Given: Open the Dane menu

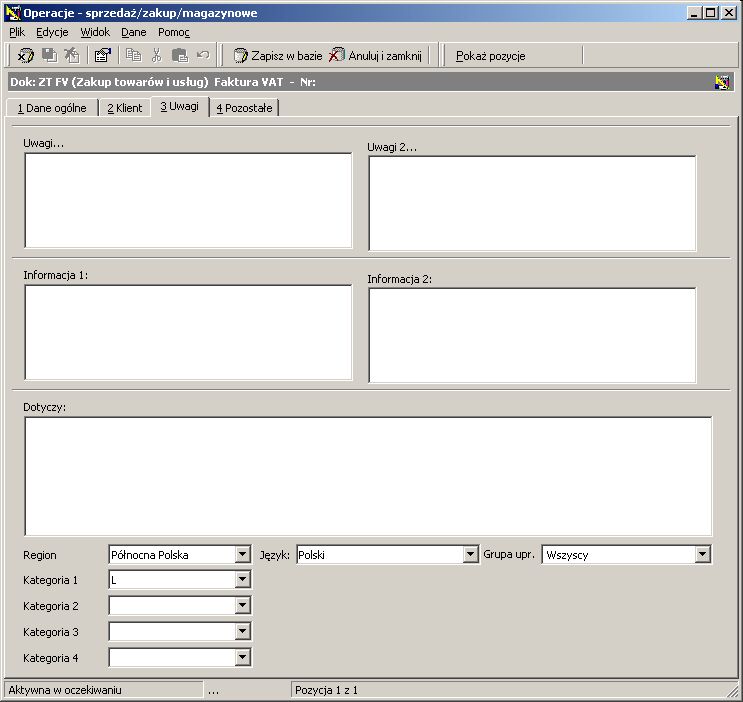Looking at the screenshot, I should pyautogui.click(x=134, y=32).
